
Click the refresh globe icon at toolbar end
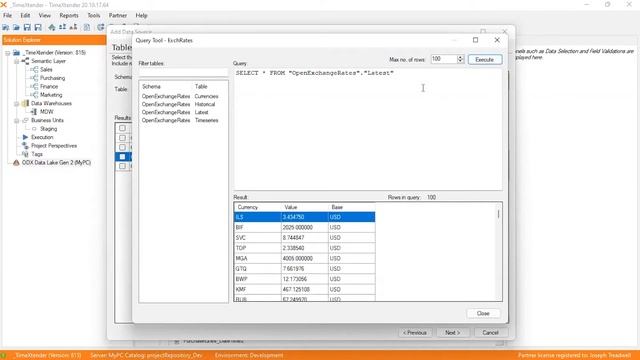[100, 27]
